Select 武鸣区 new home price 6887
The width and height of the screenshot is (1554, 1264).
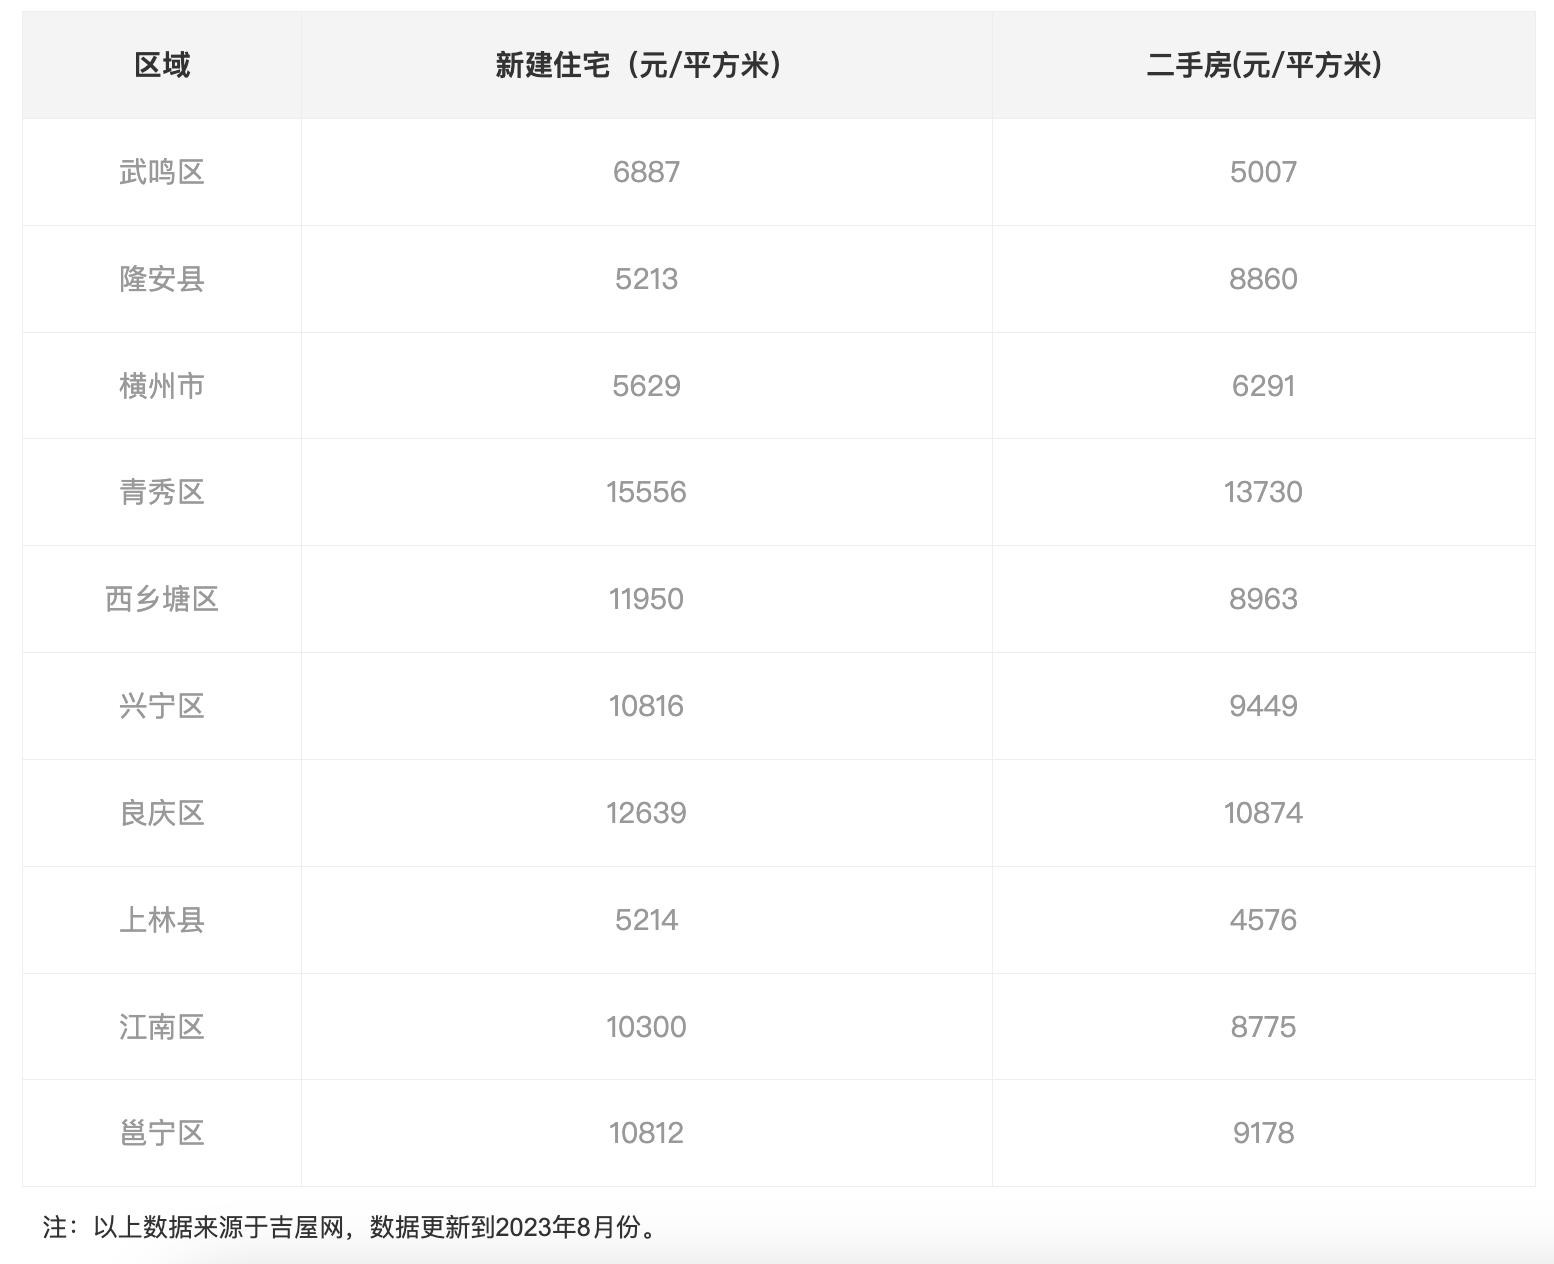pos(646,172)
